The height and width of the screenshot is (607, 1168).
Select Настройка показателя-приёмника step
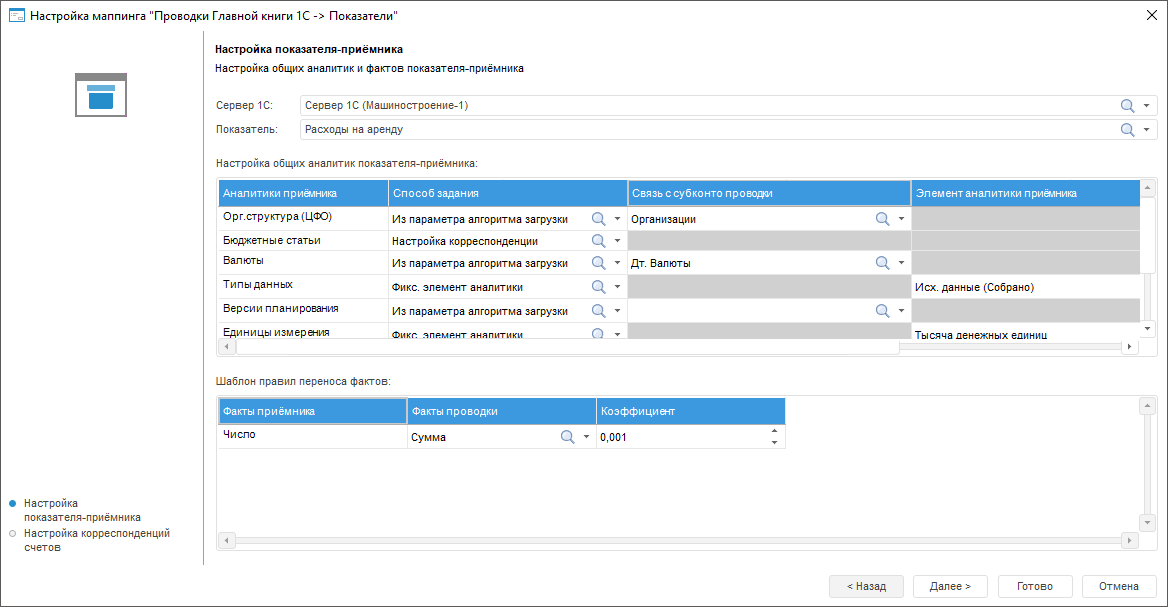coord(82,510)
